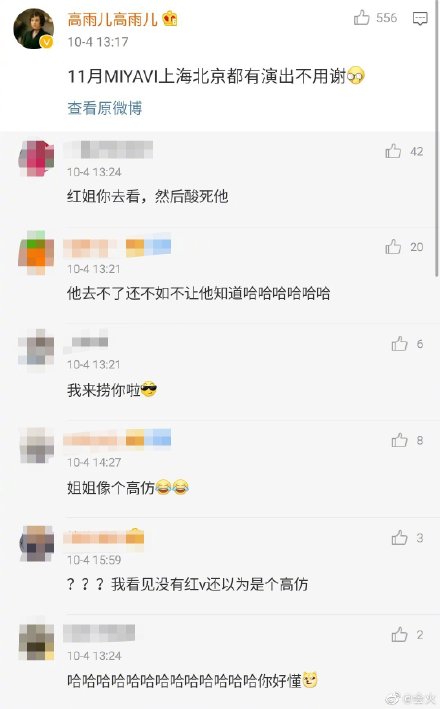Click the crown membership badge beside username
Screen dimensions: 440x709
pos(170,19)
